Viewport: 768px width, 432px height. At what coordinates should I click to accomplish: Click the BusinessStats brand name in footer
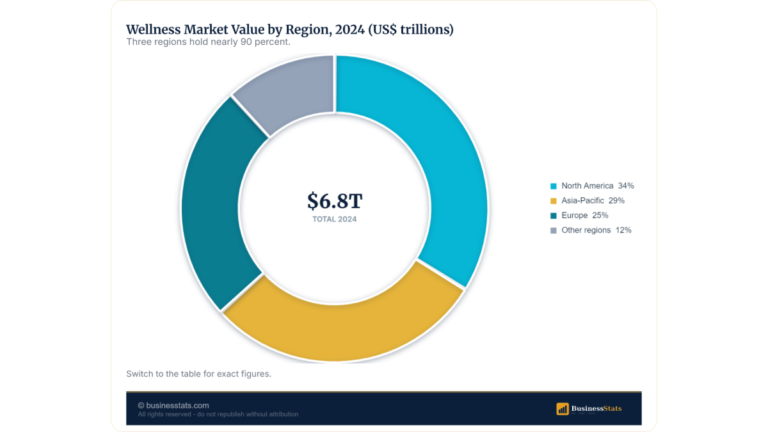click(x=596, y=408)
